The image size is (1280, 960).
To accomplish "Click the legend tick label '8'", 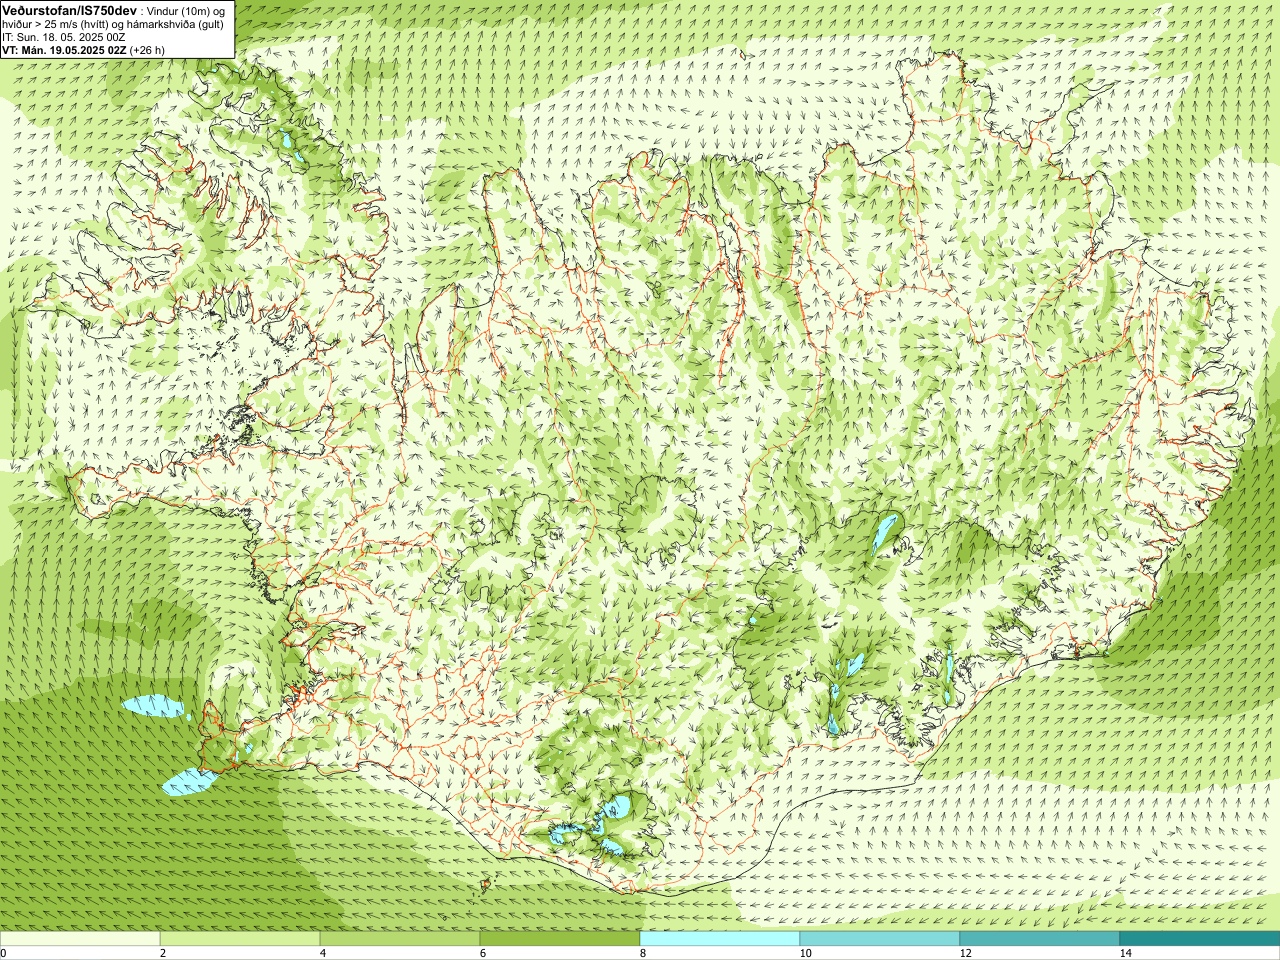I will [643, 953].
